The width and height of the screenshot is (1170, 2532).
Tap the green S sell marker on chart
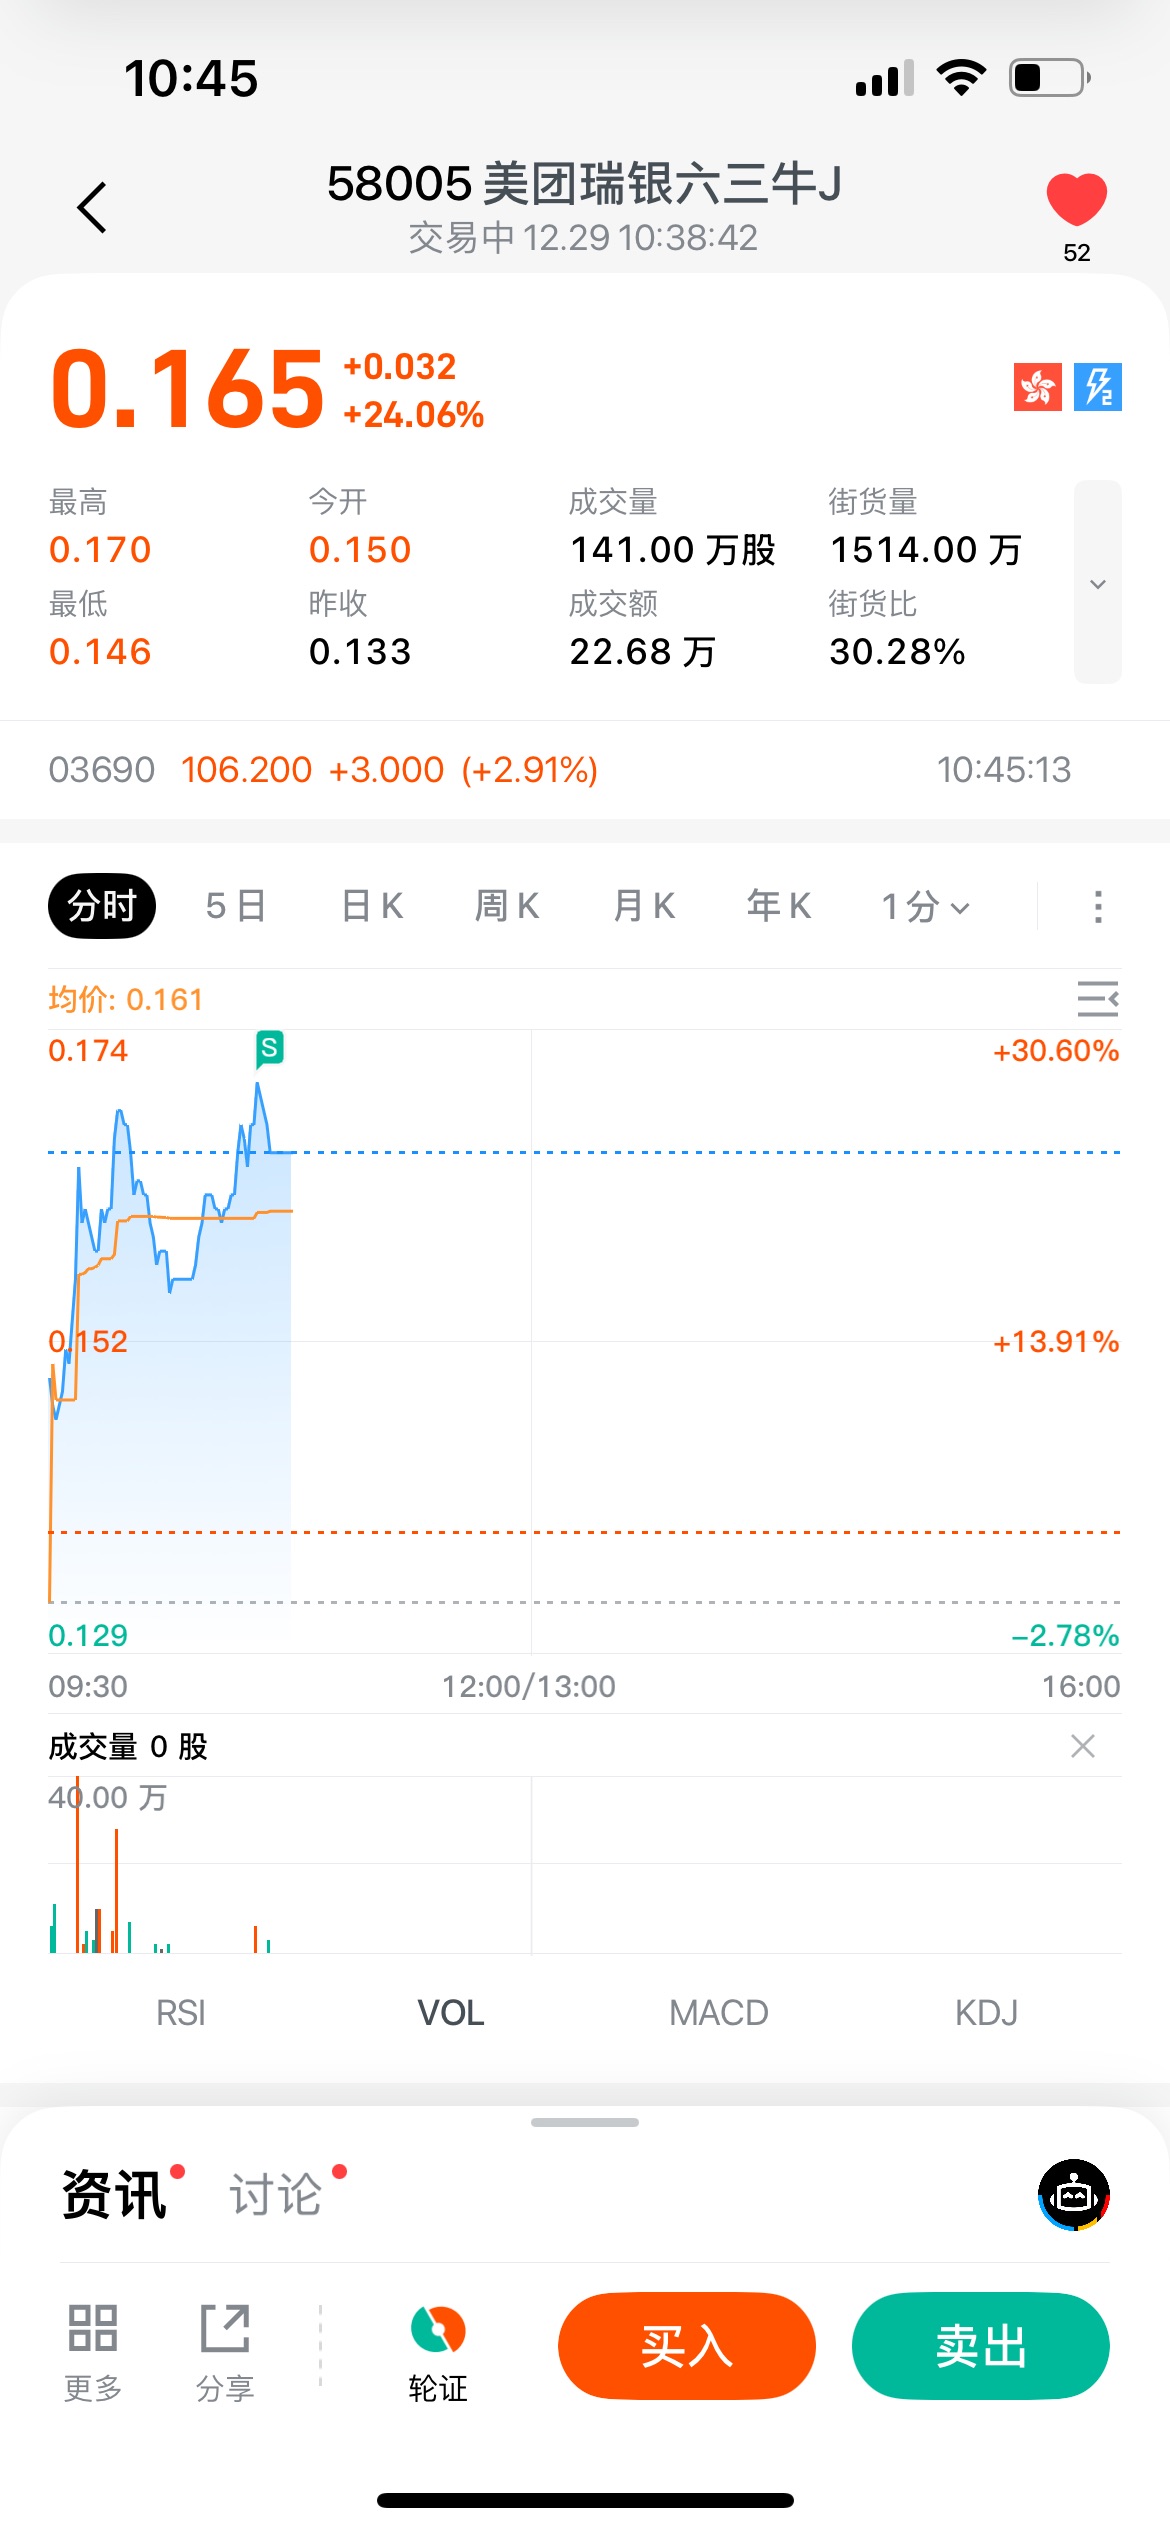click(269, 1048)
